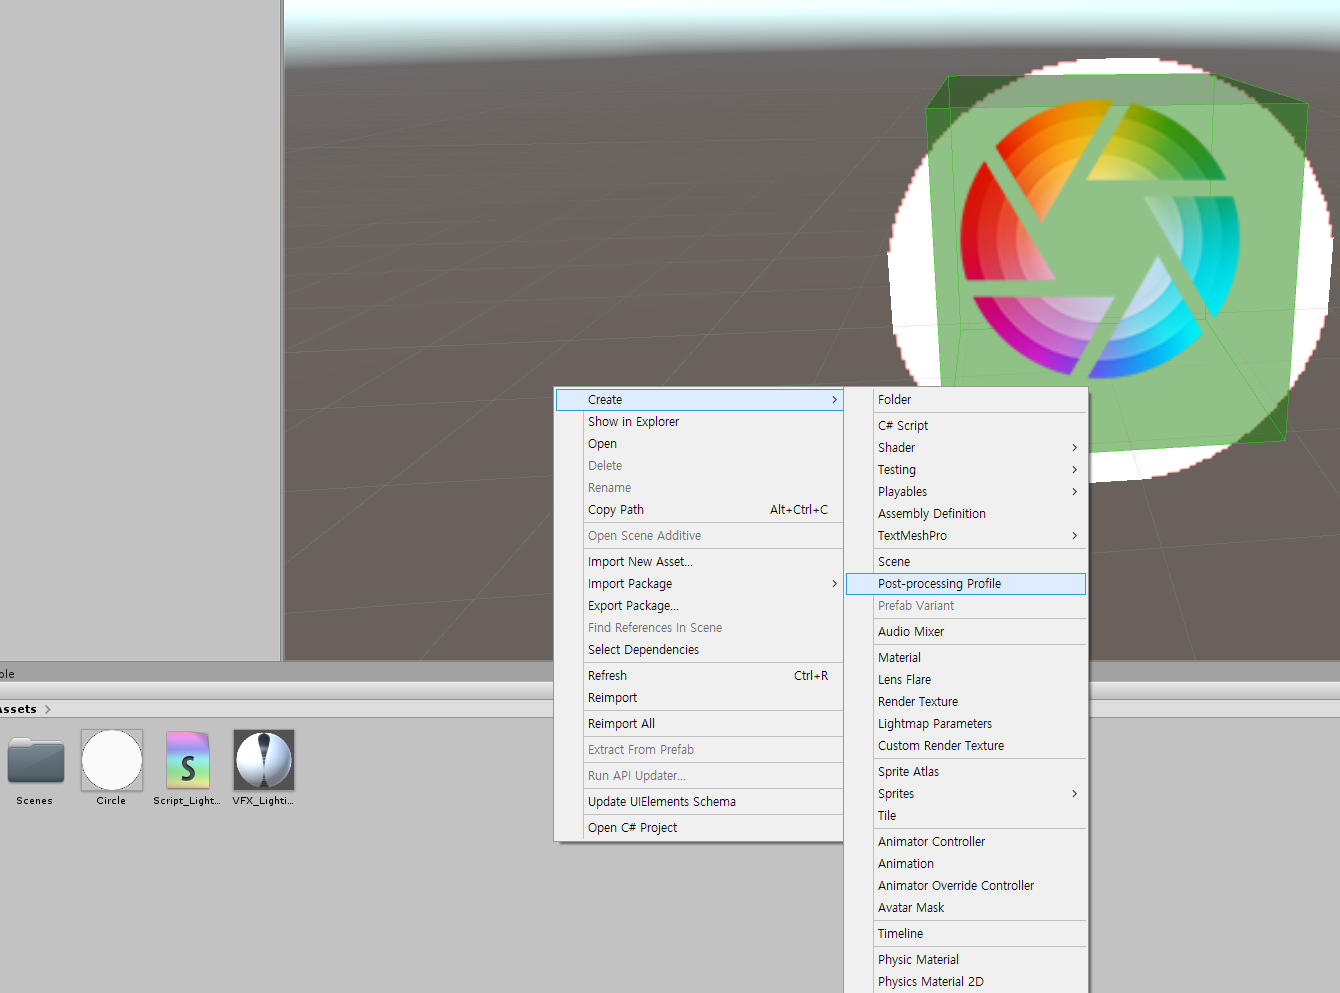Create a new Animation clip
This screenshot has height=993, width=1340.
[x=966, y=864]
